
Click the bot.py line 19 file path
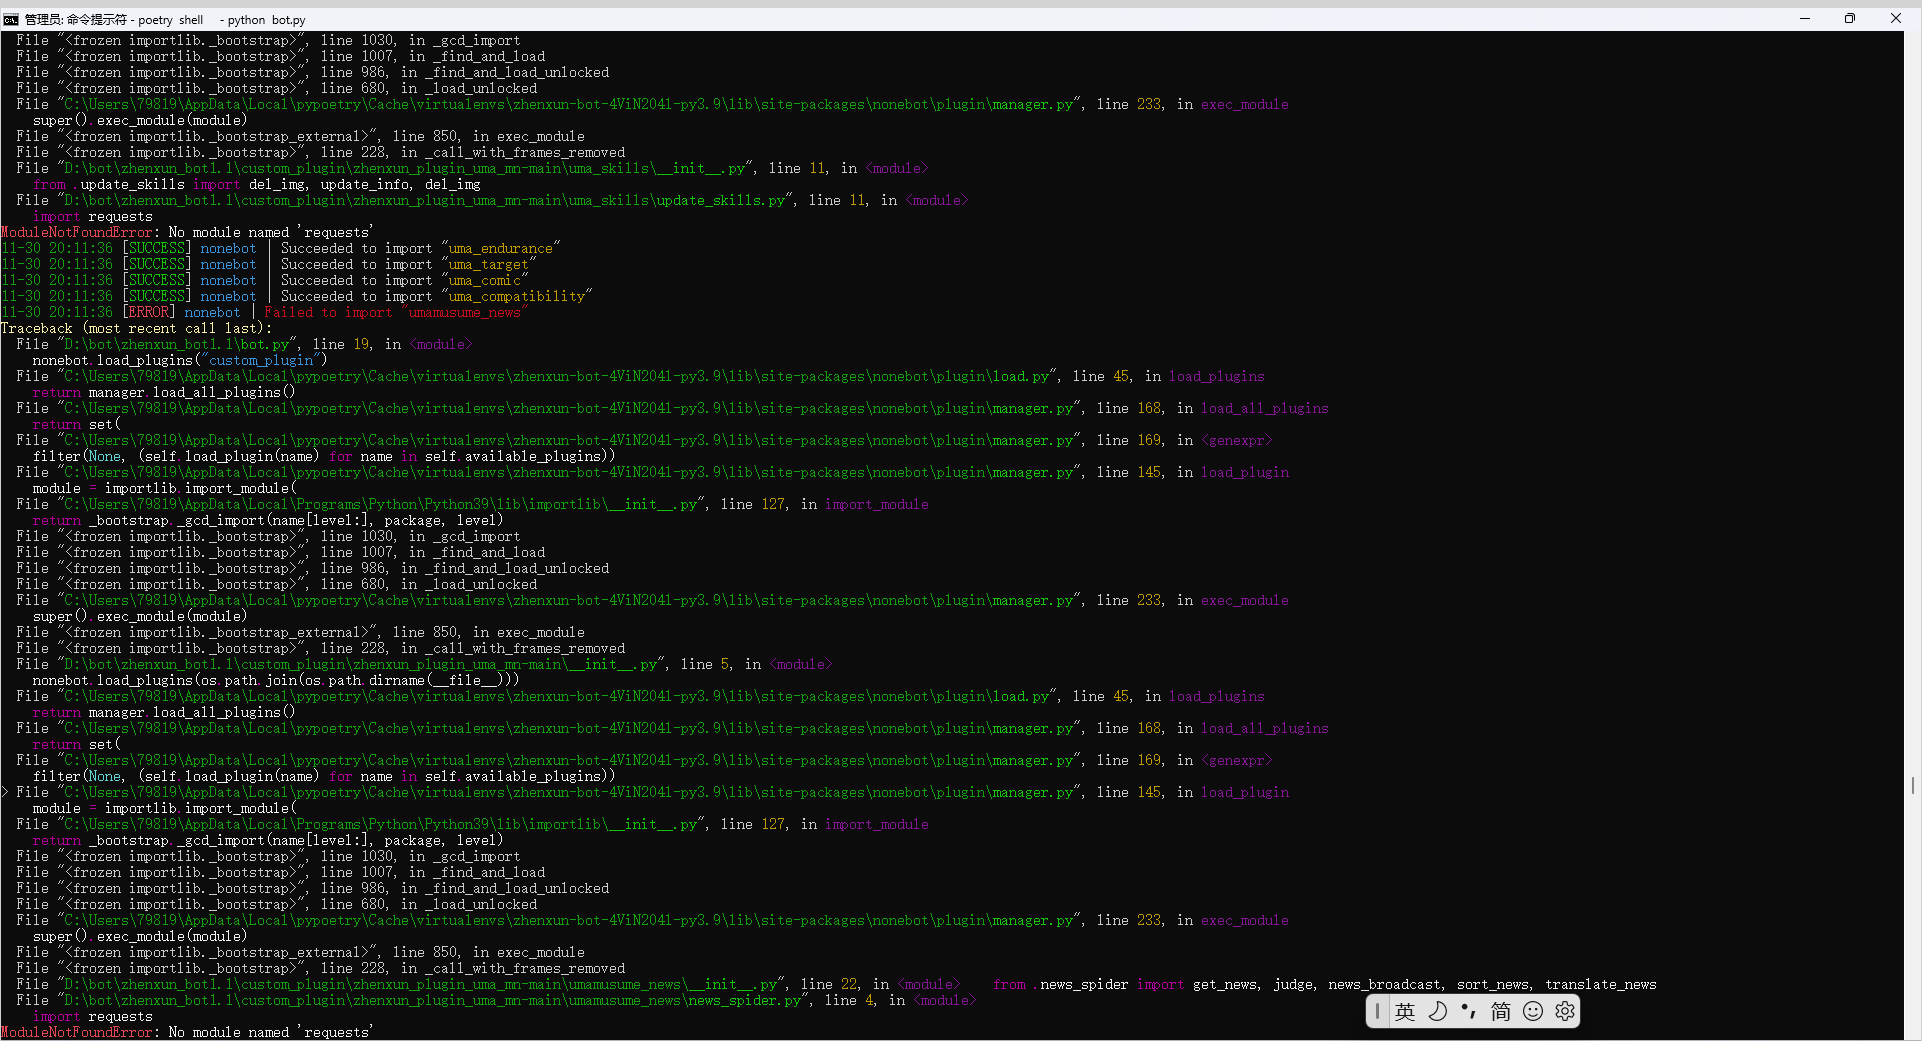click(177, 345)
